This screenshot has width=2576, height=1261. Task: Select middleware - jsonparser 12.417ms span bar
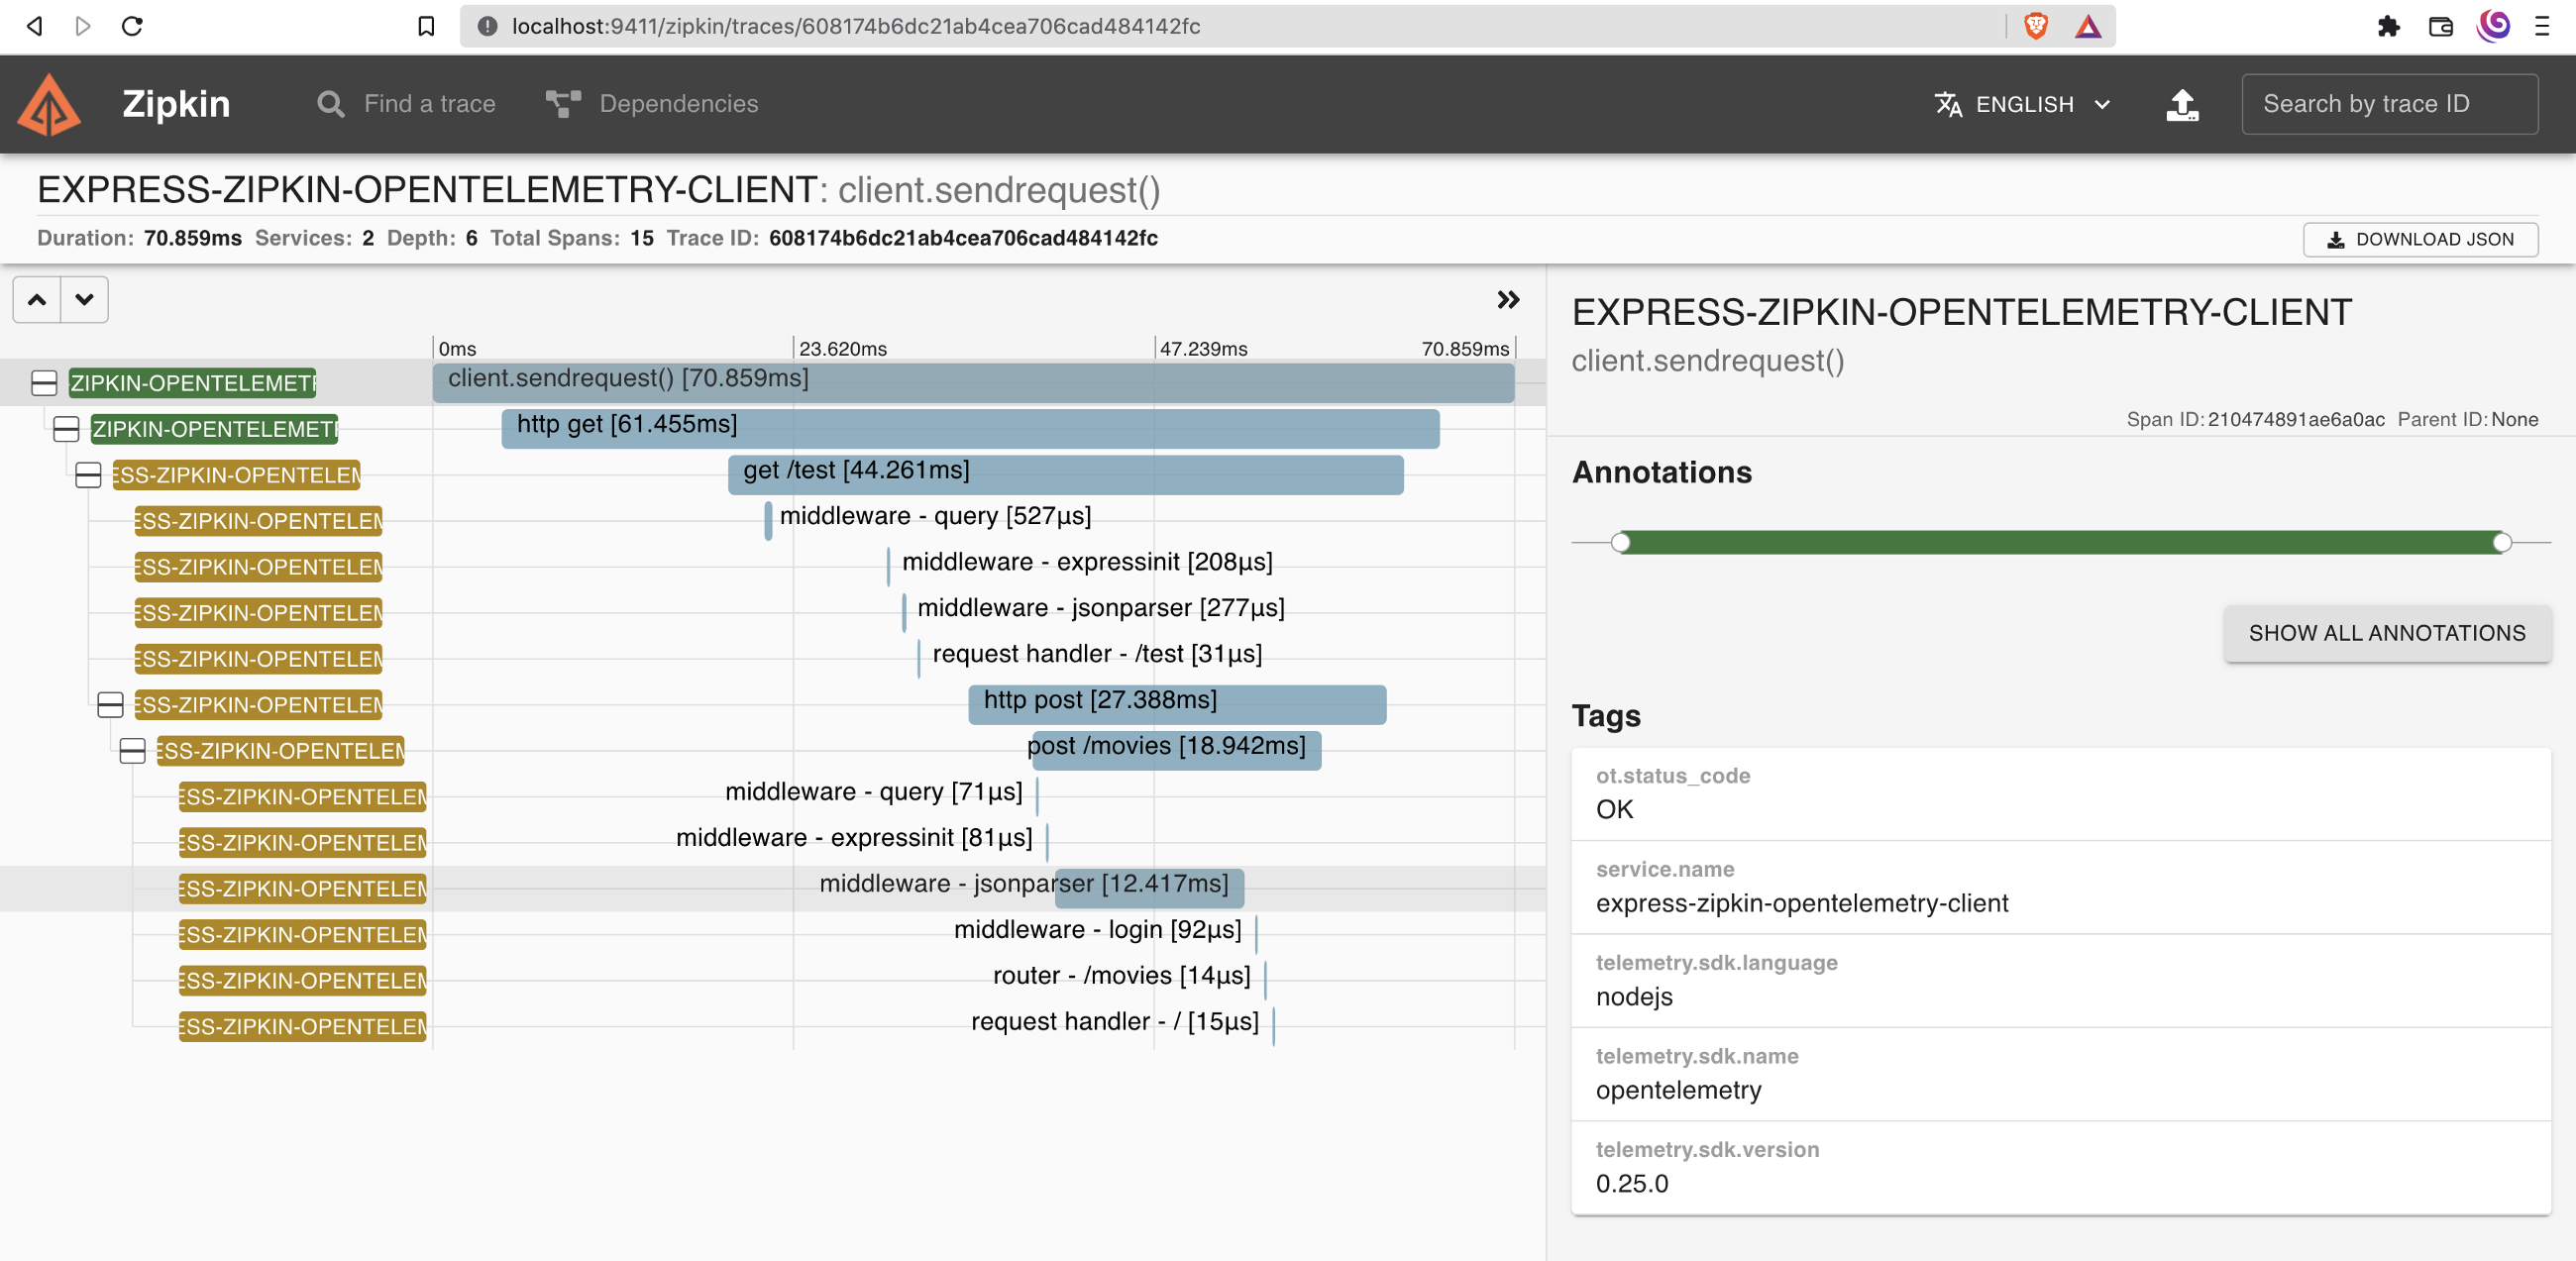[x=1149, y=889]
